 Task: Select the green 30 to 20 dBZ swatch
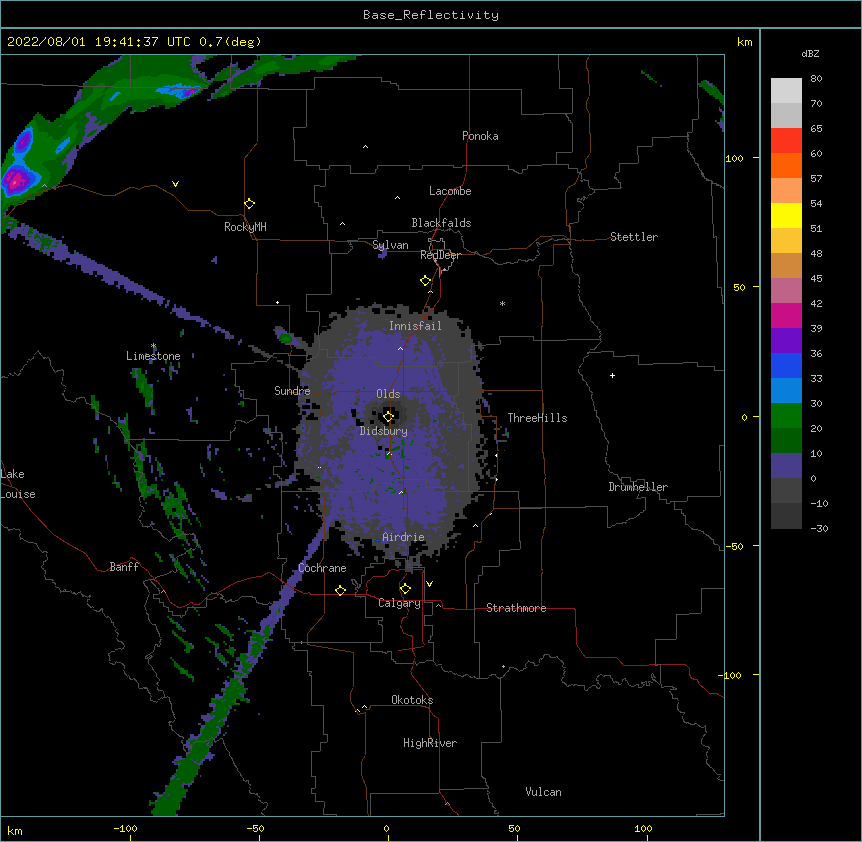point(786,416)
